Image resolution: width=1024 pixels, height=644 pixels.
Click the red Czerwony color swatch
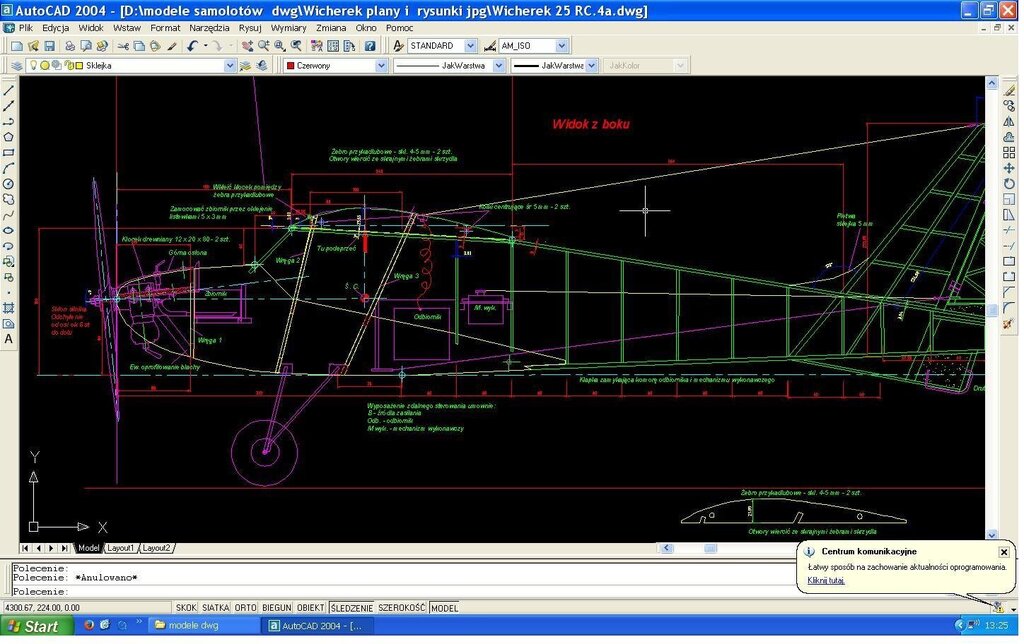coord(291,66)
